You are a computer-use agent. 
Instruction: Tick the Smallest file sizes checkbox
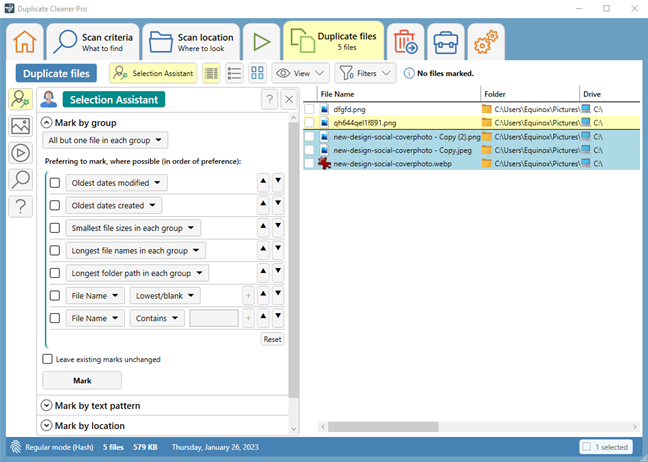tap(55, 228)
